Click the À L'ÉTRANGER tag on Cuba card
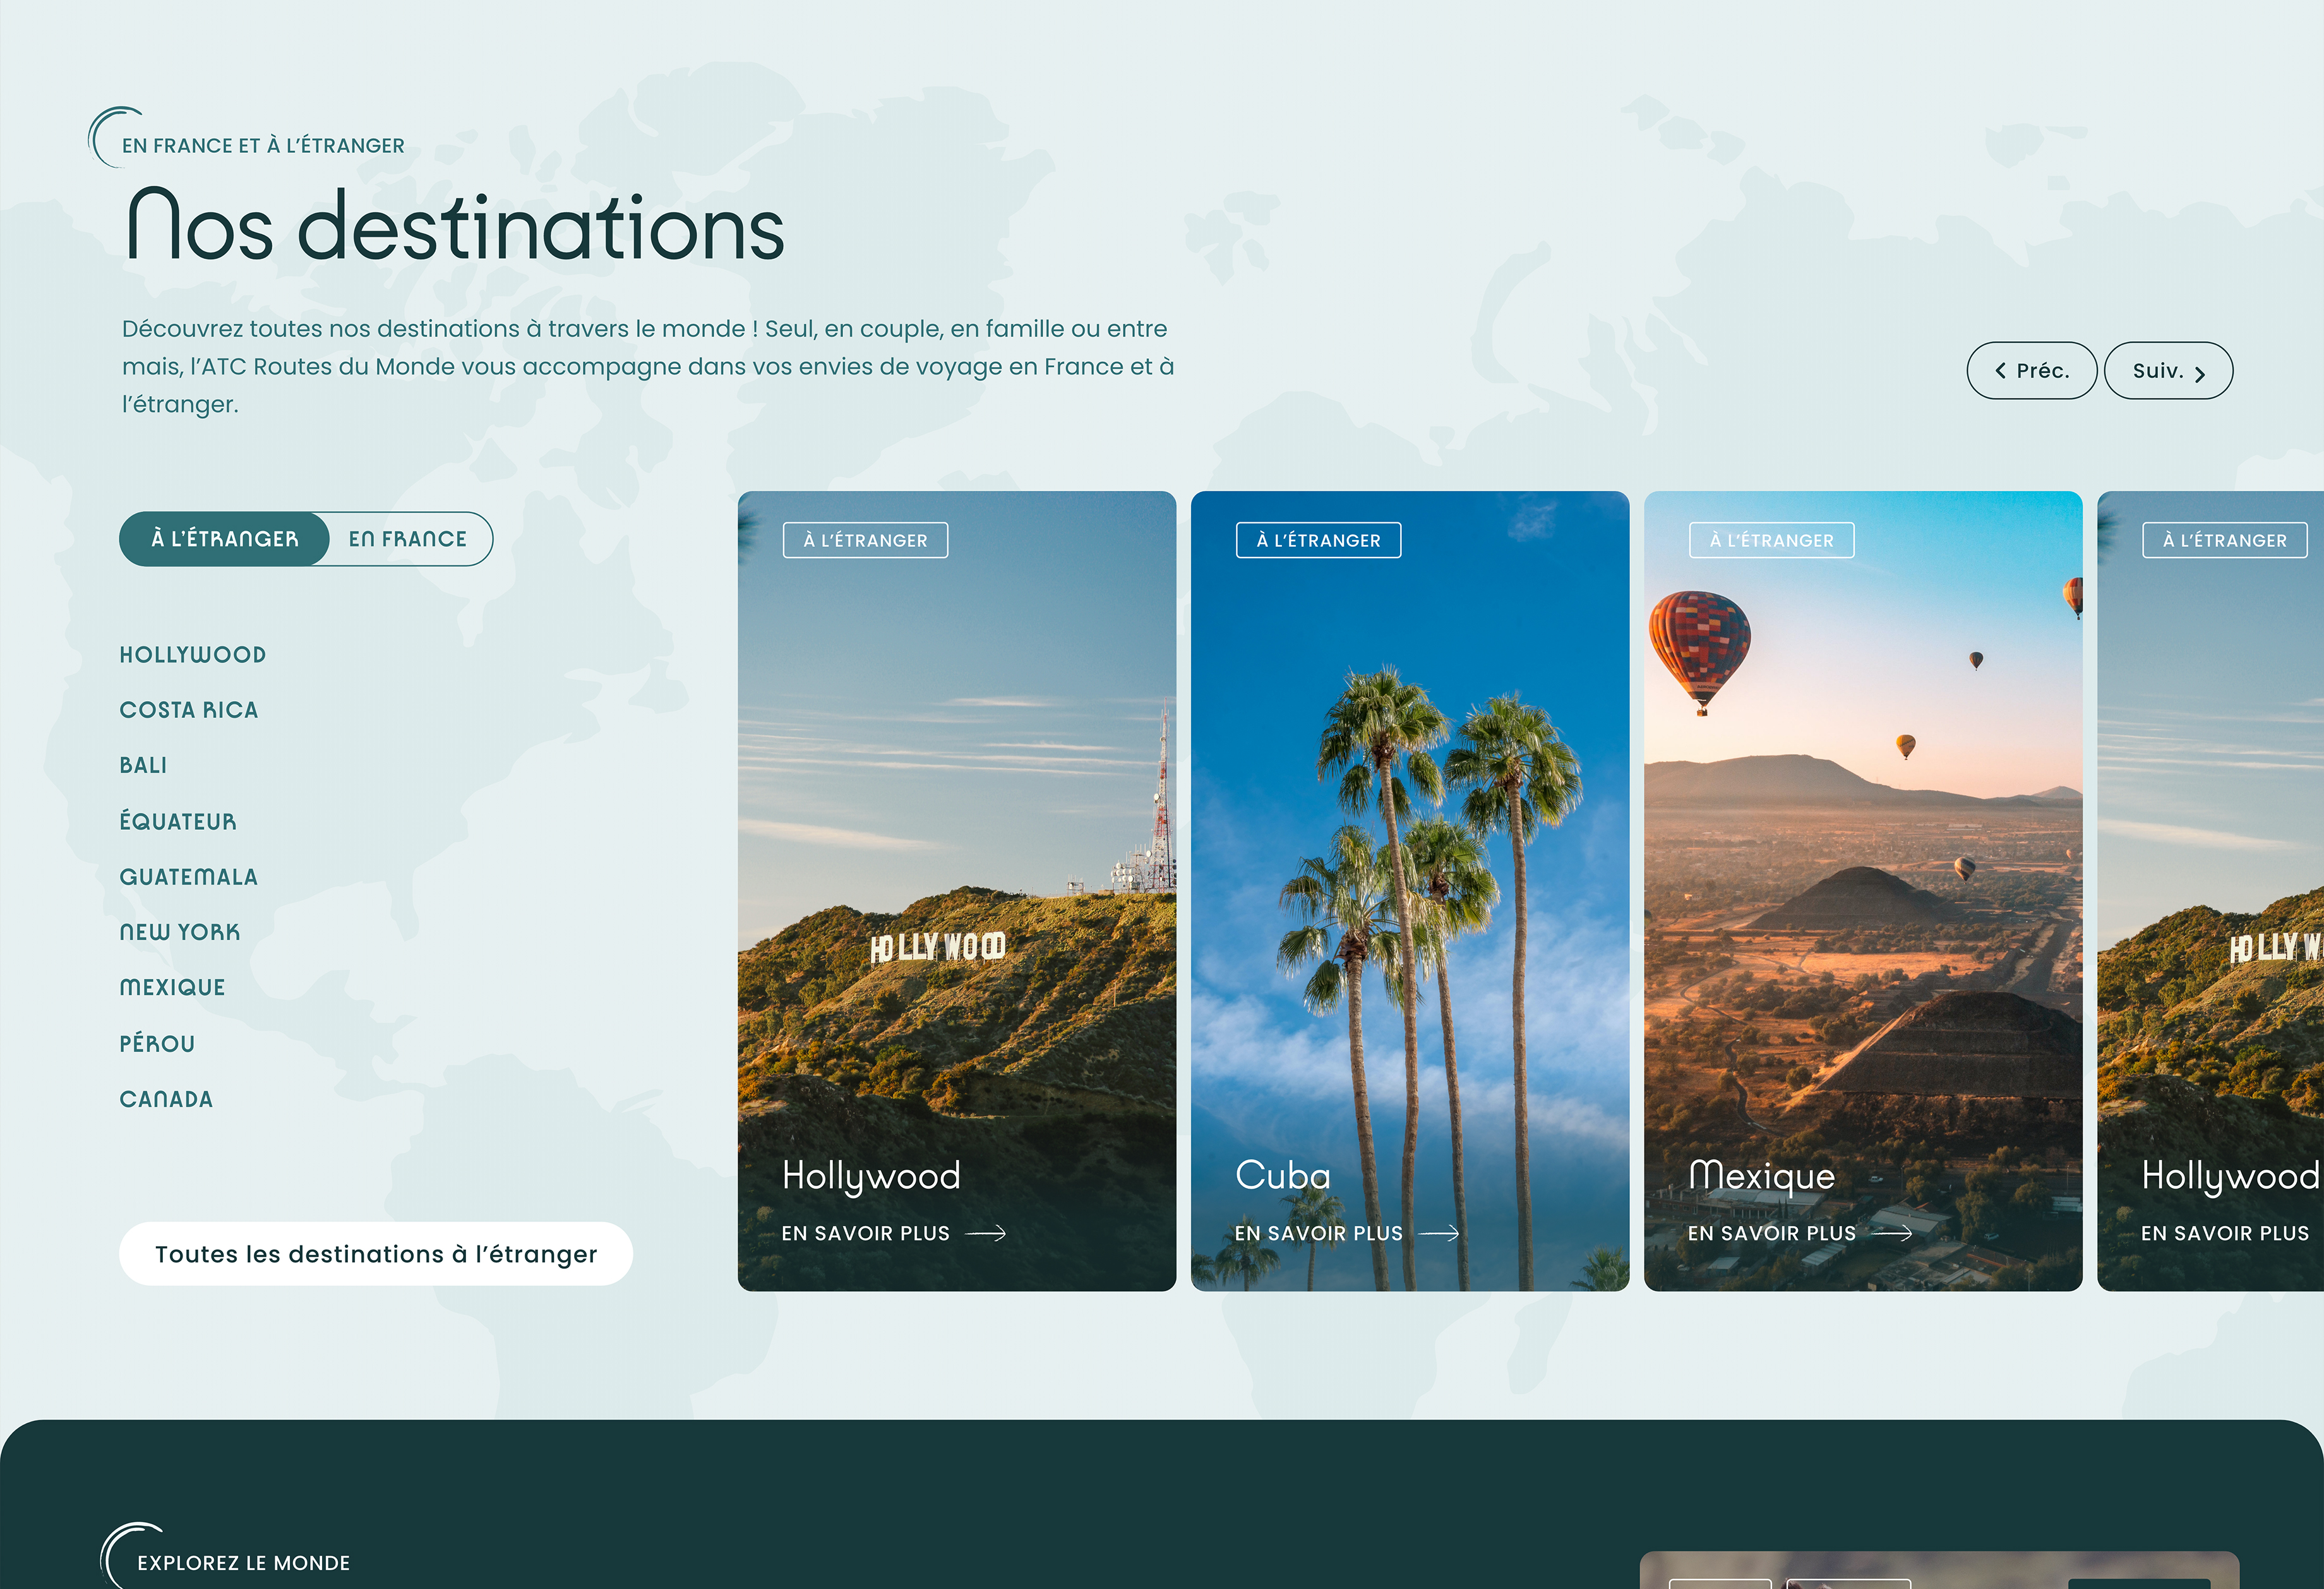Viewport: 2324px width, 1589px height. pyautogui.click(x=1319, y=540)
